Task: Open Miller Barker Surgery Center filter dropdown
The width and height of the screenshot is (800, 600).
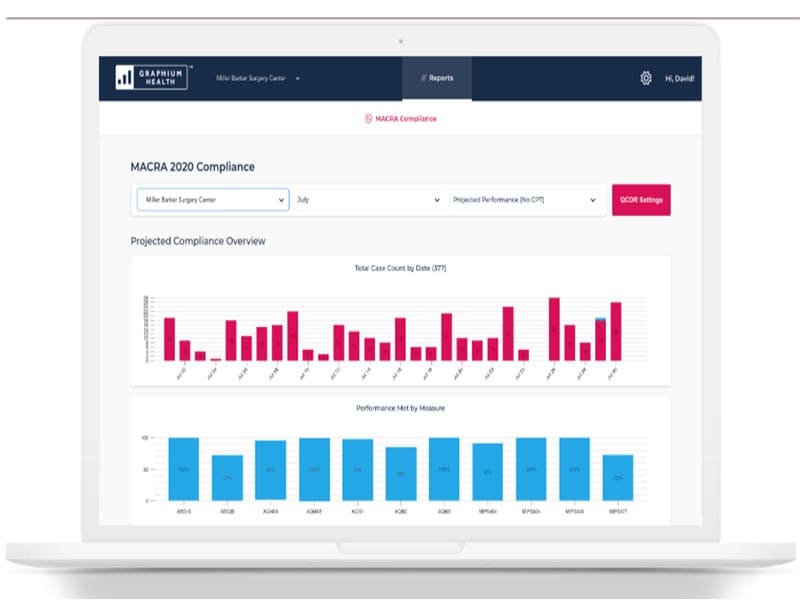Action: pos(213,199)
